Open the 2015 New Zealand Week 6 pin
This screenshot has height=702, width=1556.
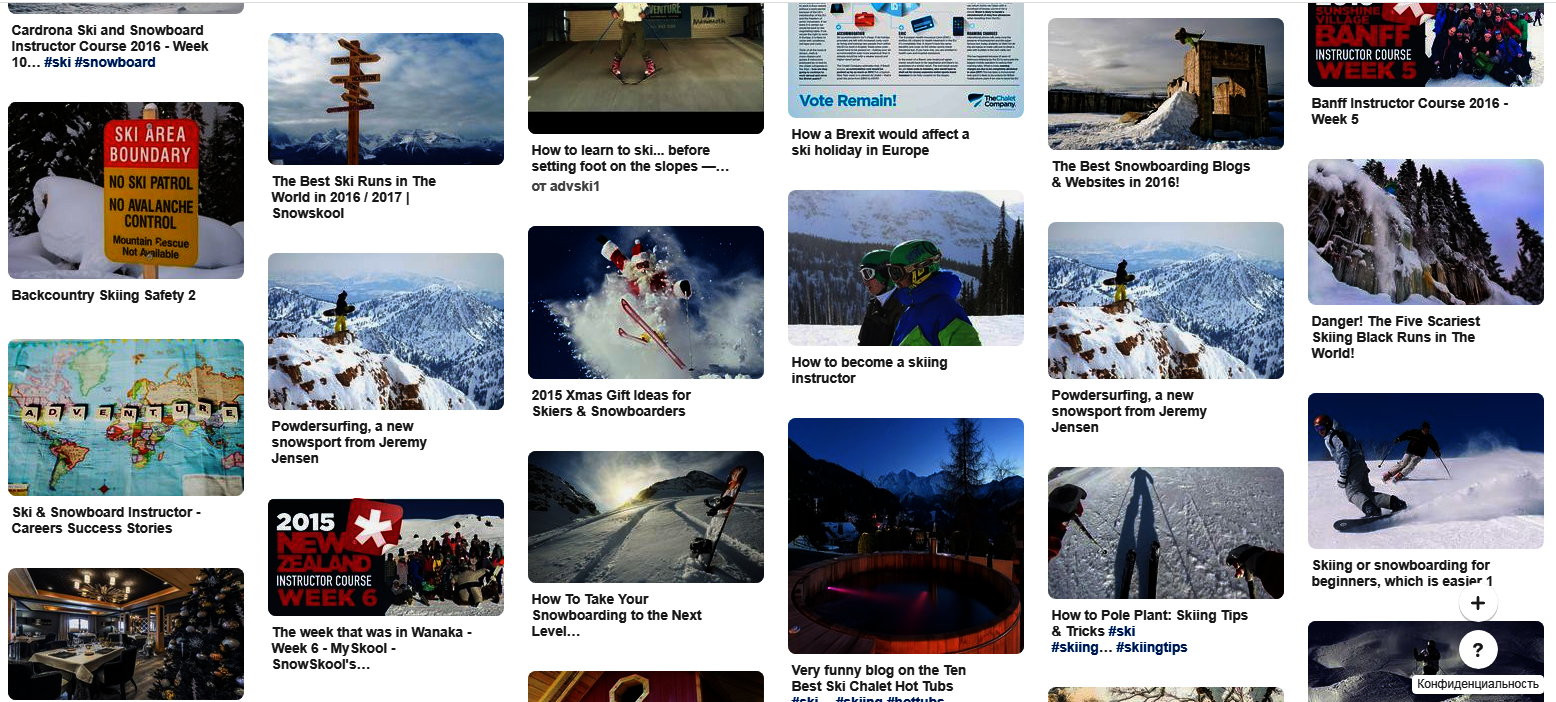(x=386, y=557)
